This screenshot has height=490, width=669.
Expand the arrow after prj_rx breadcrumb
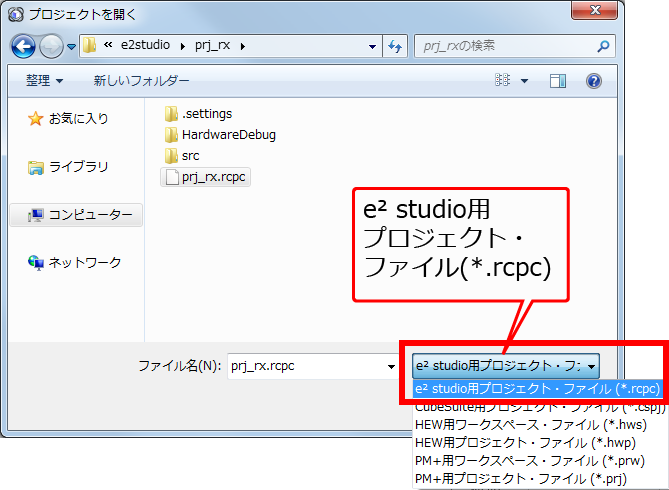pyautogui.click(x=243, y=46)
